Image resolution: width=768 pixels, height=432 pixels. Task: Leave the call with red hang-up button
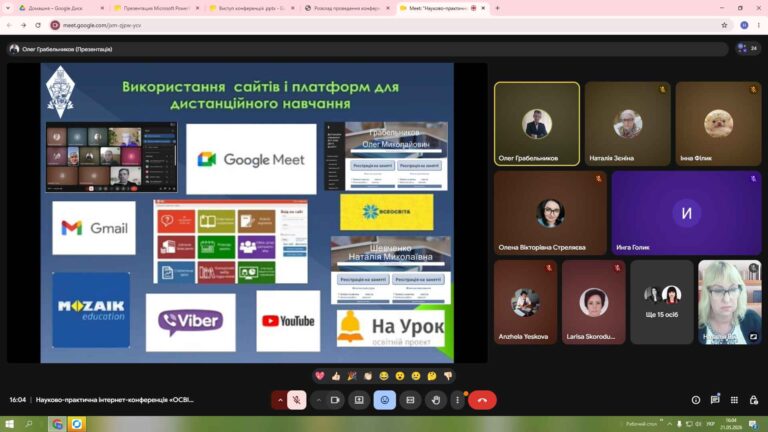pyautogui.click(x=482, y=400)
